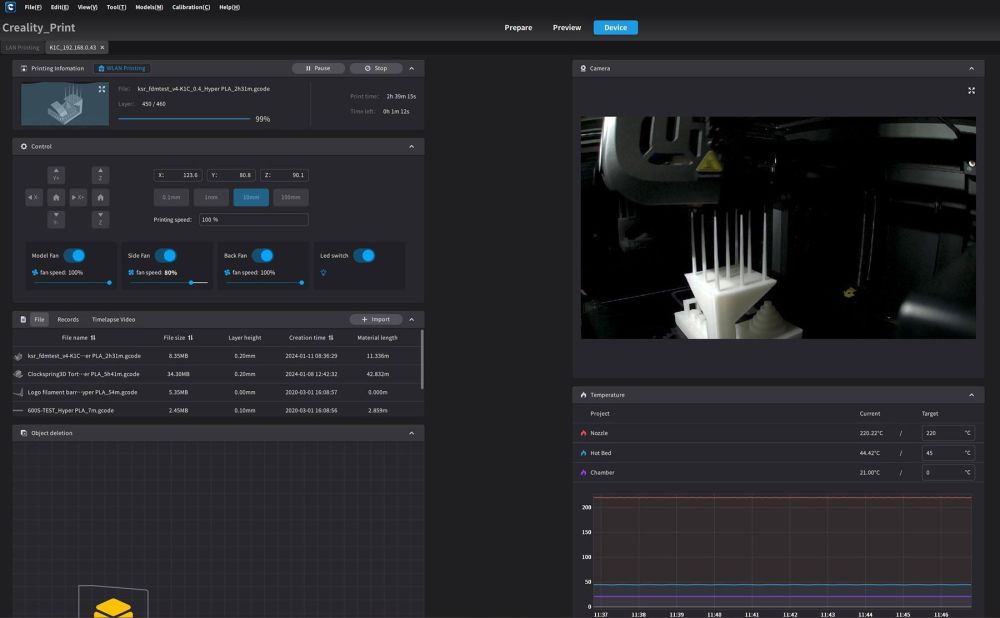The image size is (1000, 618).
Task: Move the print head with X- arrow
Action: tap(34, 197)
